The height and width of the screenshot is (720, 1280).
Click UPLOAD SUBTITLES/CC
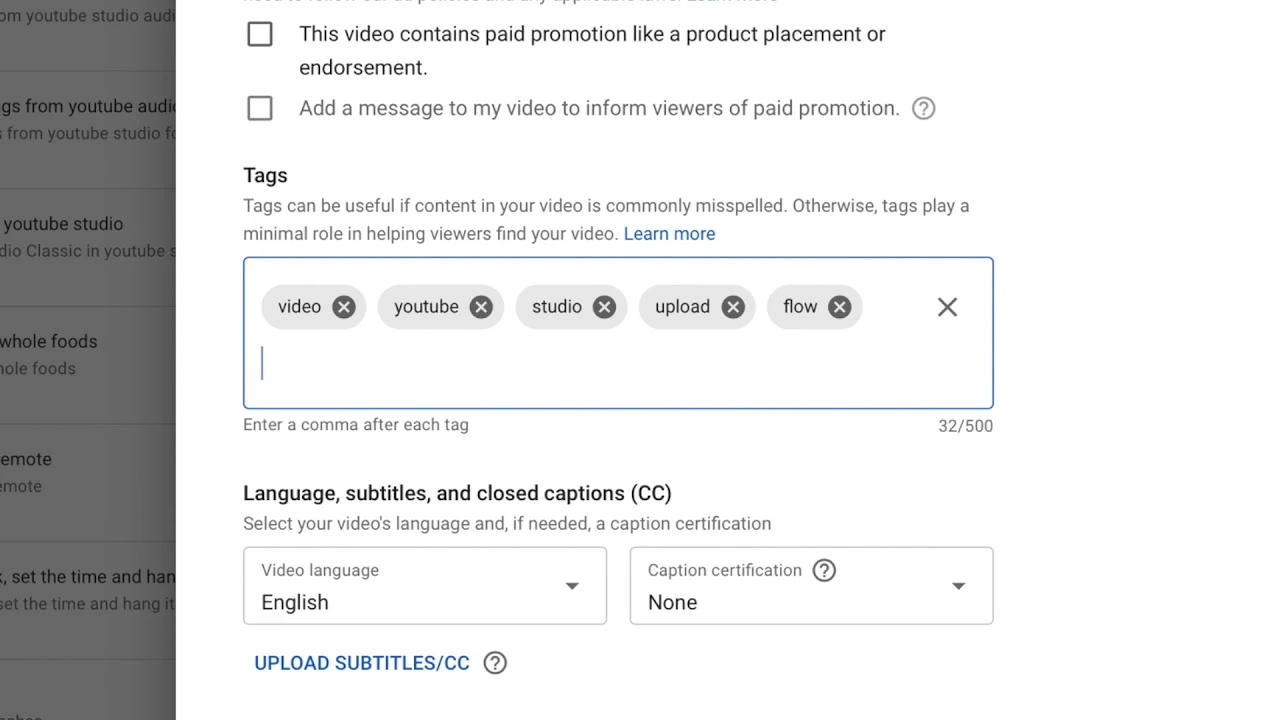click(361, 663)
